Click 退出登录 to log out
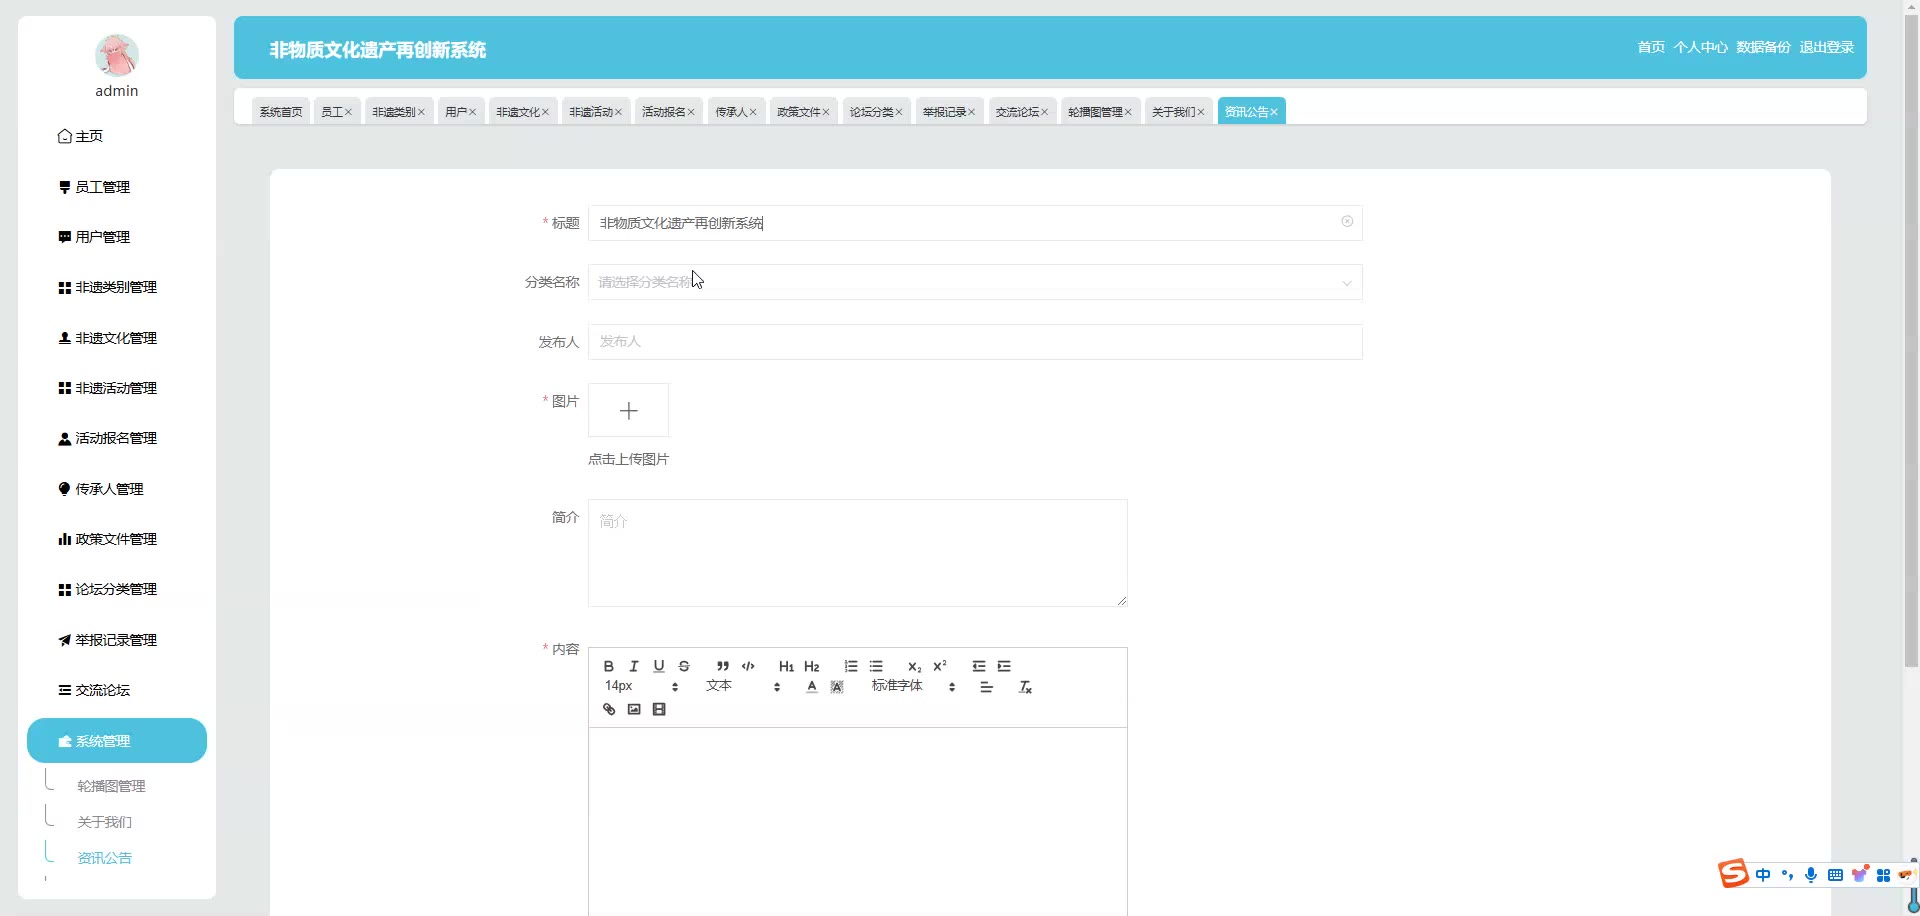 click(1827, 47)
